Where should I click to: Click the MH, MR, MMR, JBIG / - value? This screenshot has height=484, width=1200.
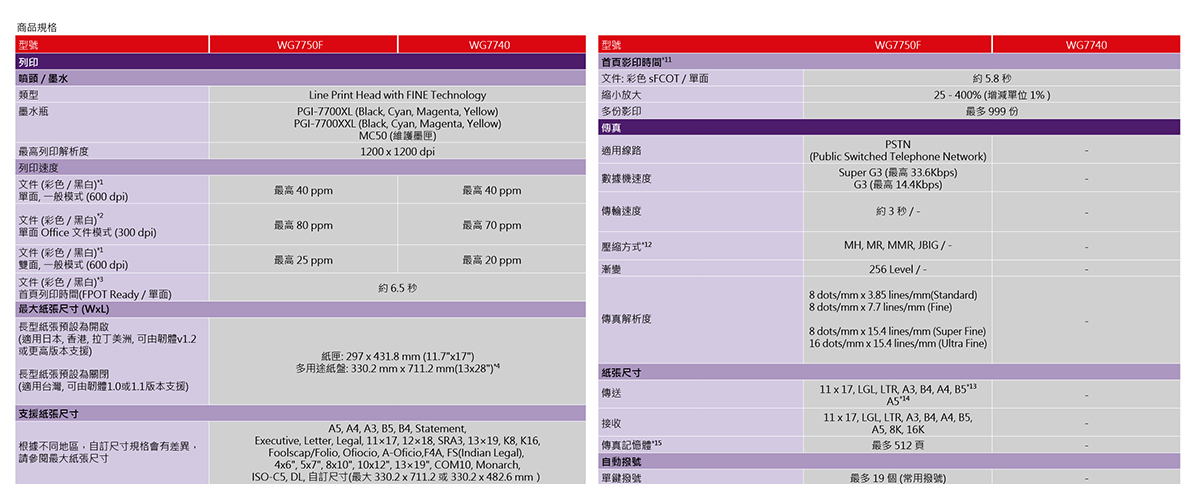click(x=898, y=245)
